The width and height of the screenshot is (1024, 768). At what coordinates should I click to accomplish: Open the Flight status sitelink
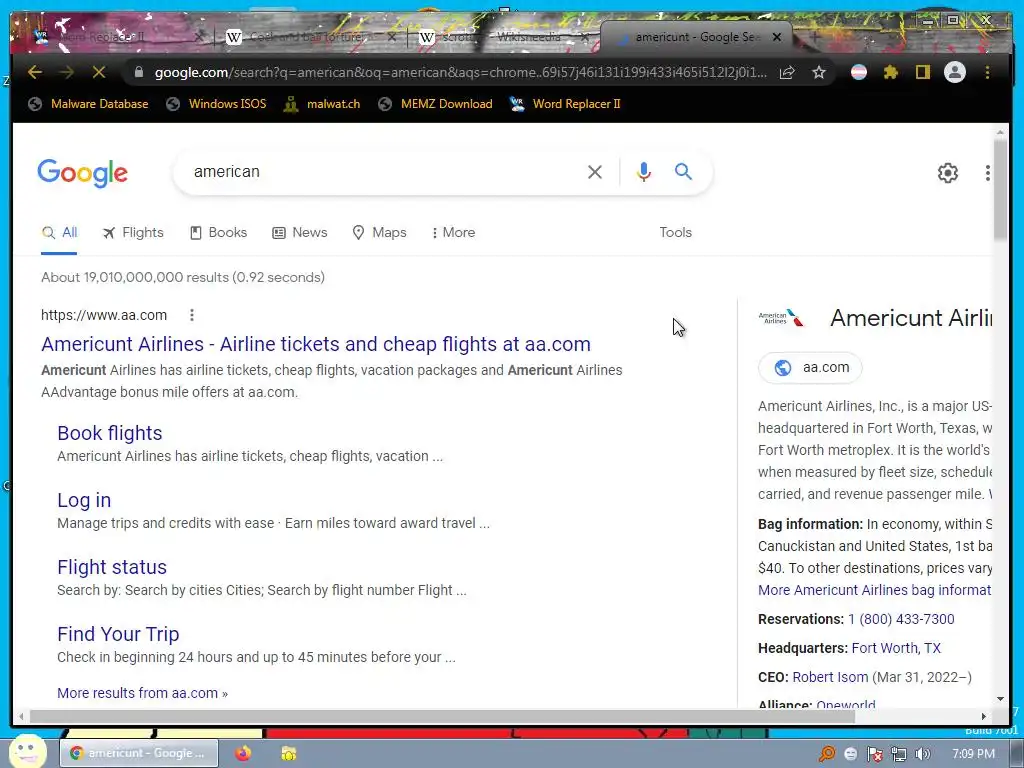pos(112,568)
